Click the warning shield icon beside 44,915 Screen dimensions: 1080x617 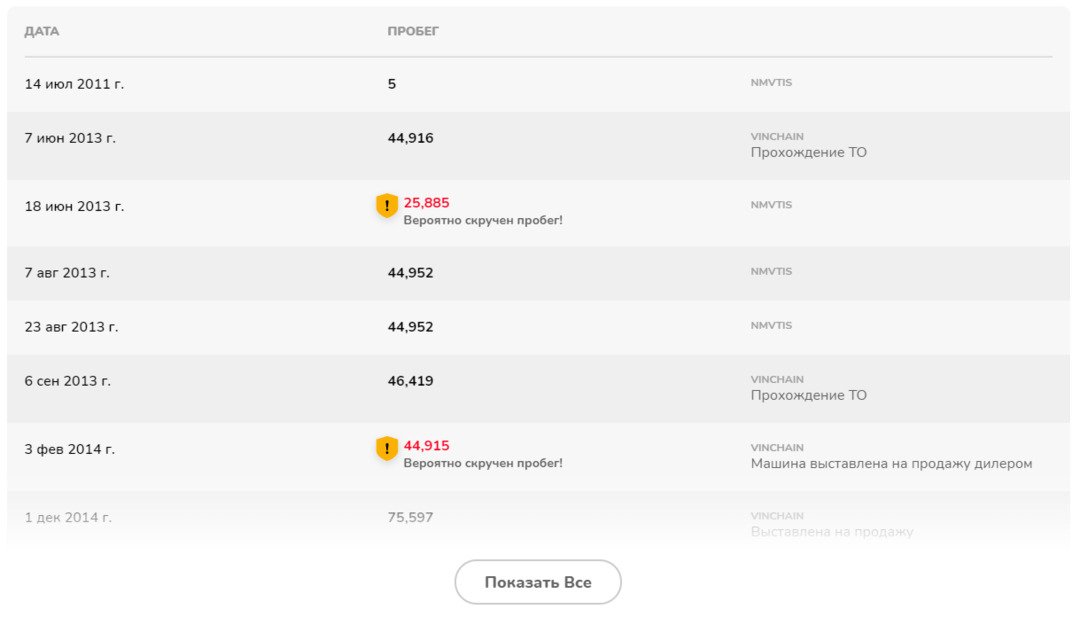tap(387, 449)
